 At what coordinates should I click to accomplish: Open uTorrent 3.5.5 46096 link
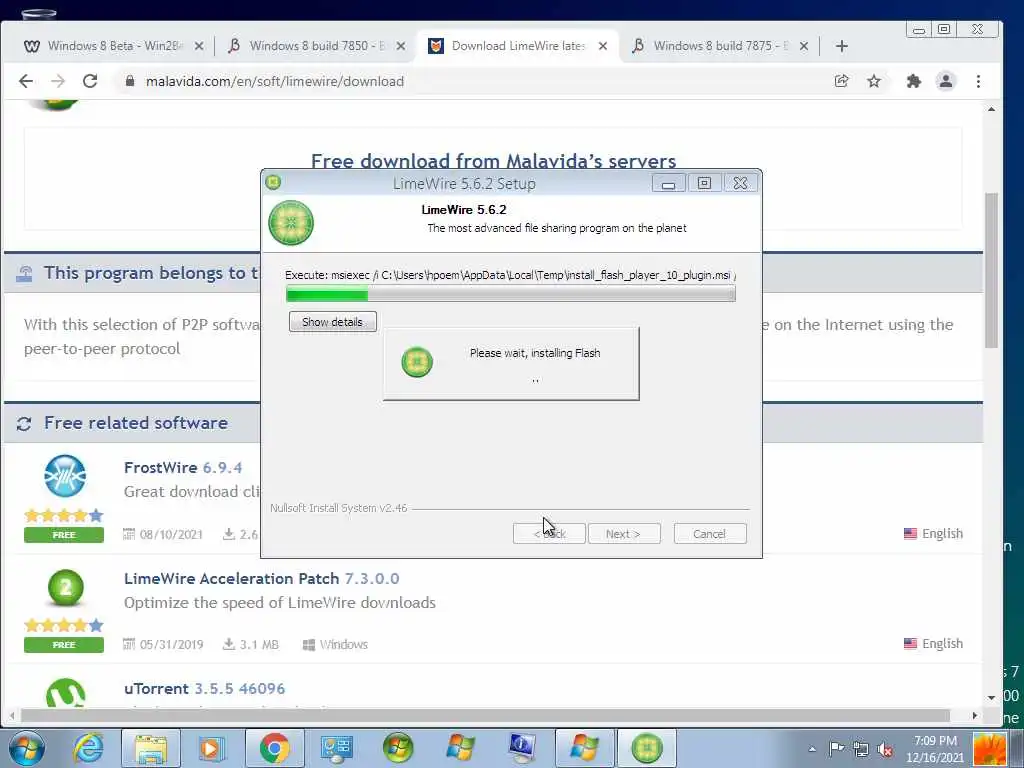204,688
